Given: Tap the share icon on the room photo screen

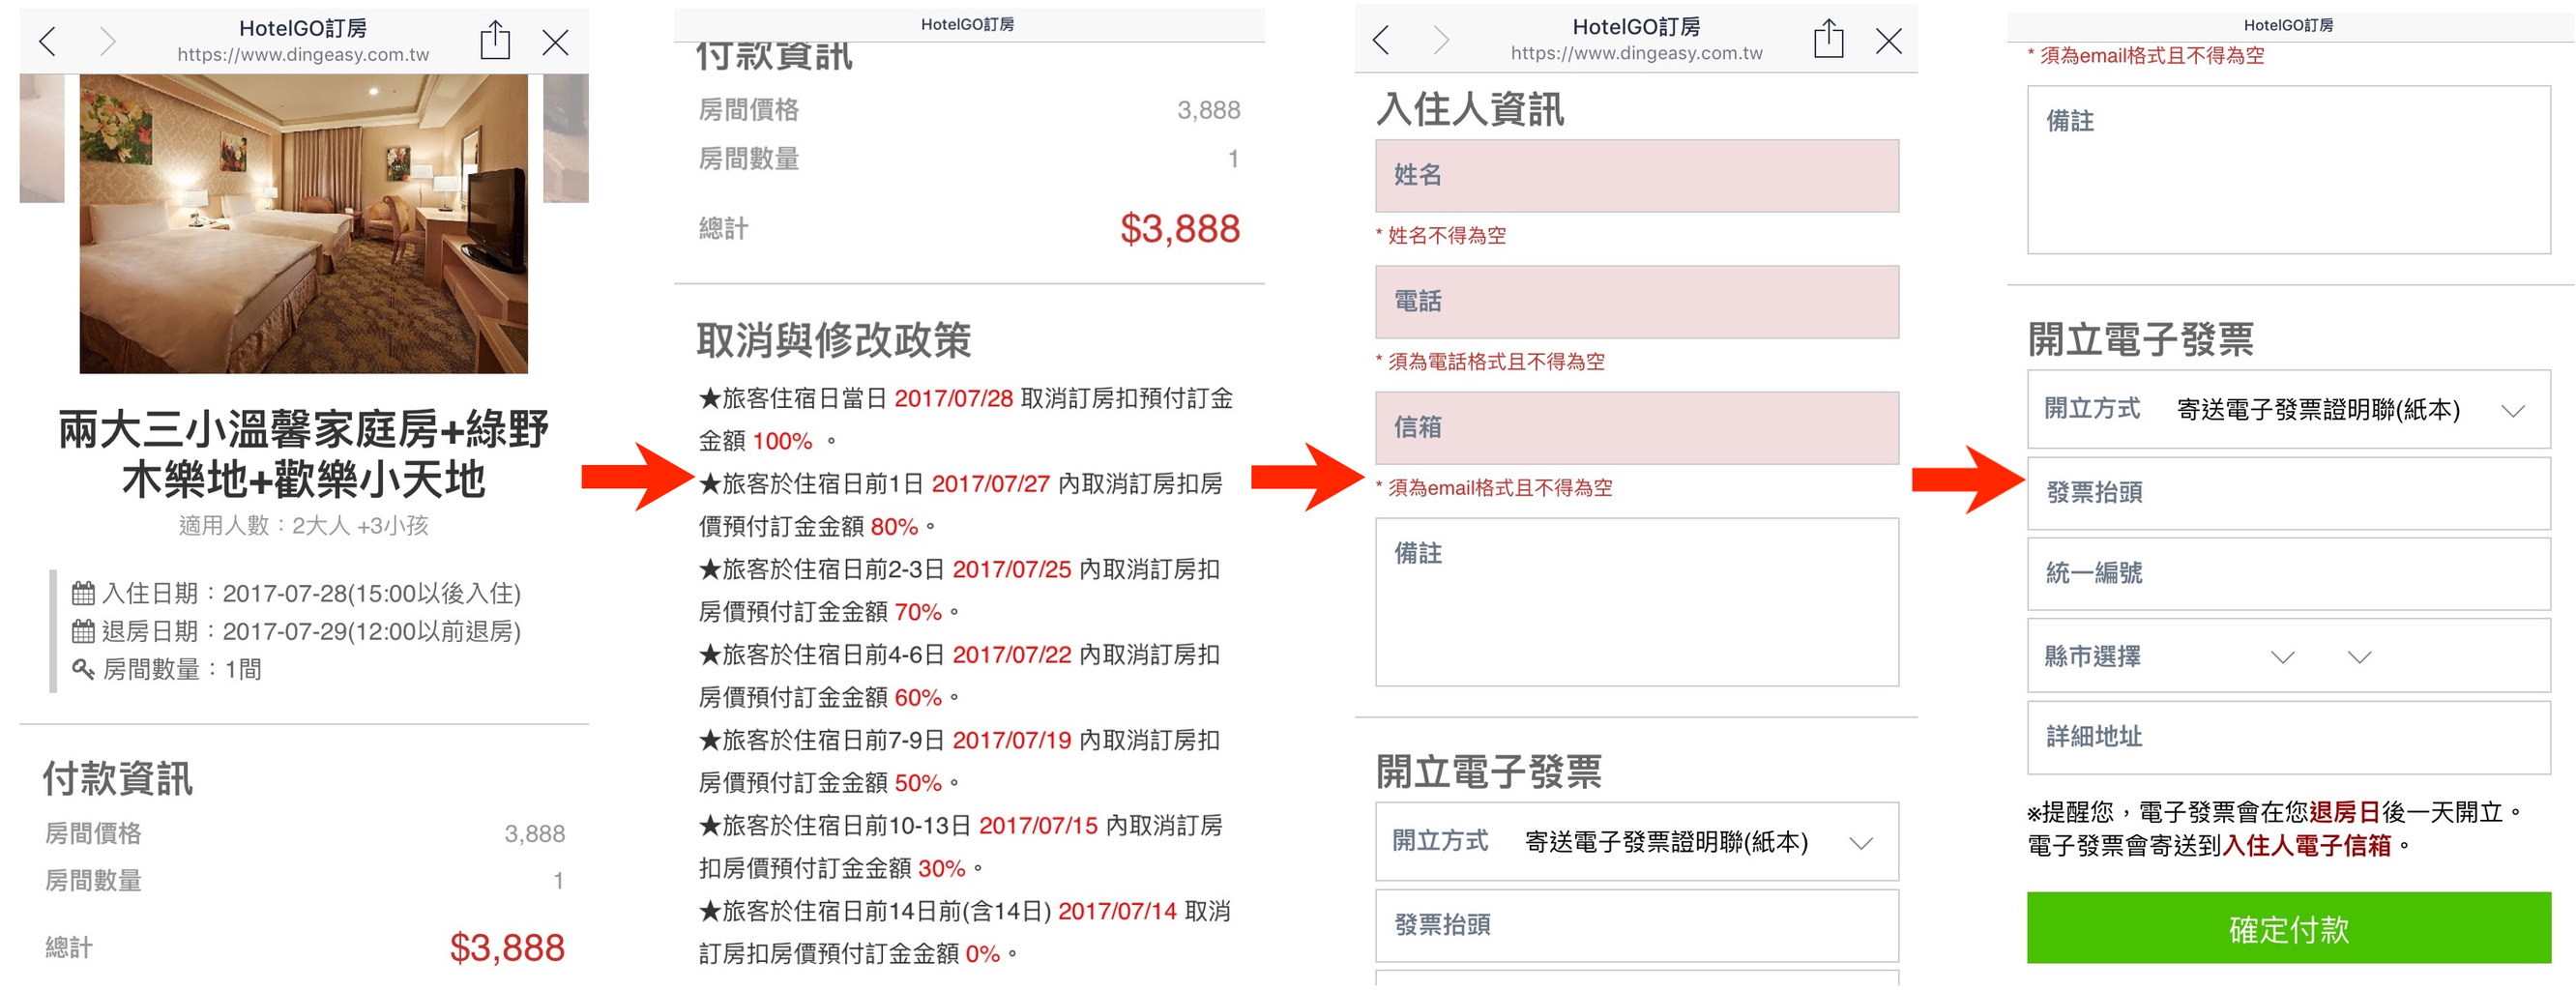Looking at the screenshot, I should [x=495, y=40].
